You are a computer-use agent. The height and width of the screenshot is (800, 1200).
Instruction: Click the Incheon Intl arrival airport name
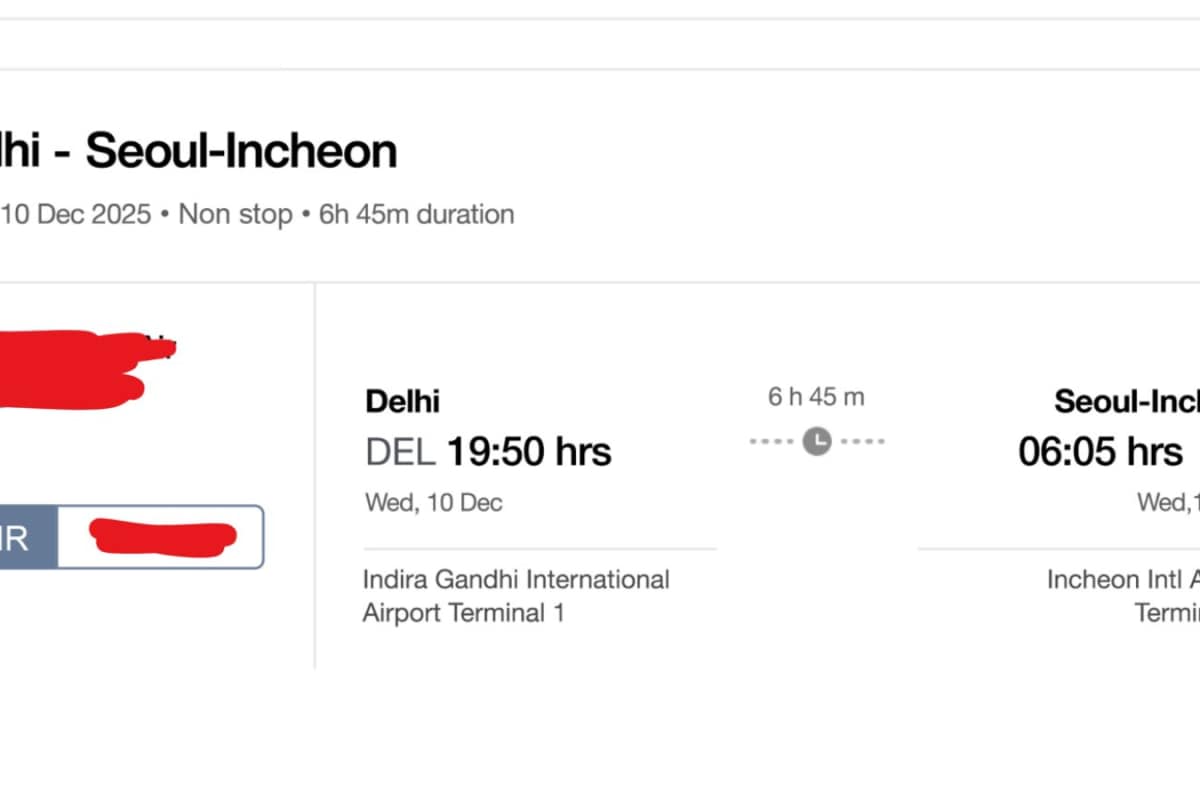(x=1122, y=579)
